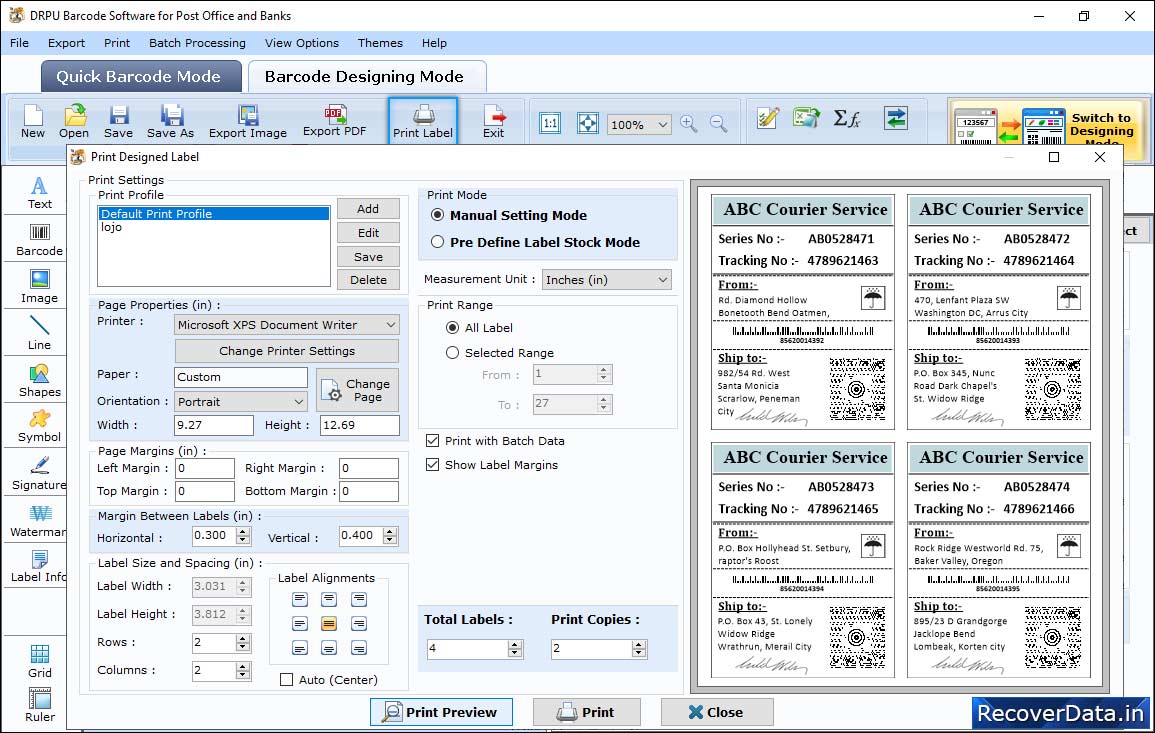The height and width of the screenshot is (733, 1155).
Task: Click the sigma formula icon
Action: (x=847, y=118)
